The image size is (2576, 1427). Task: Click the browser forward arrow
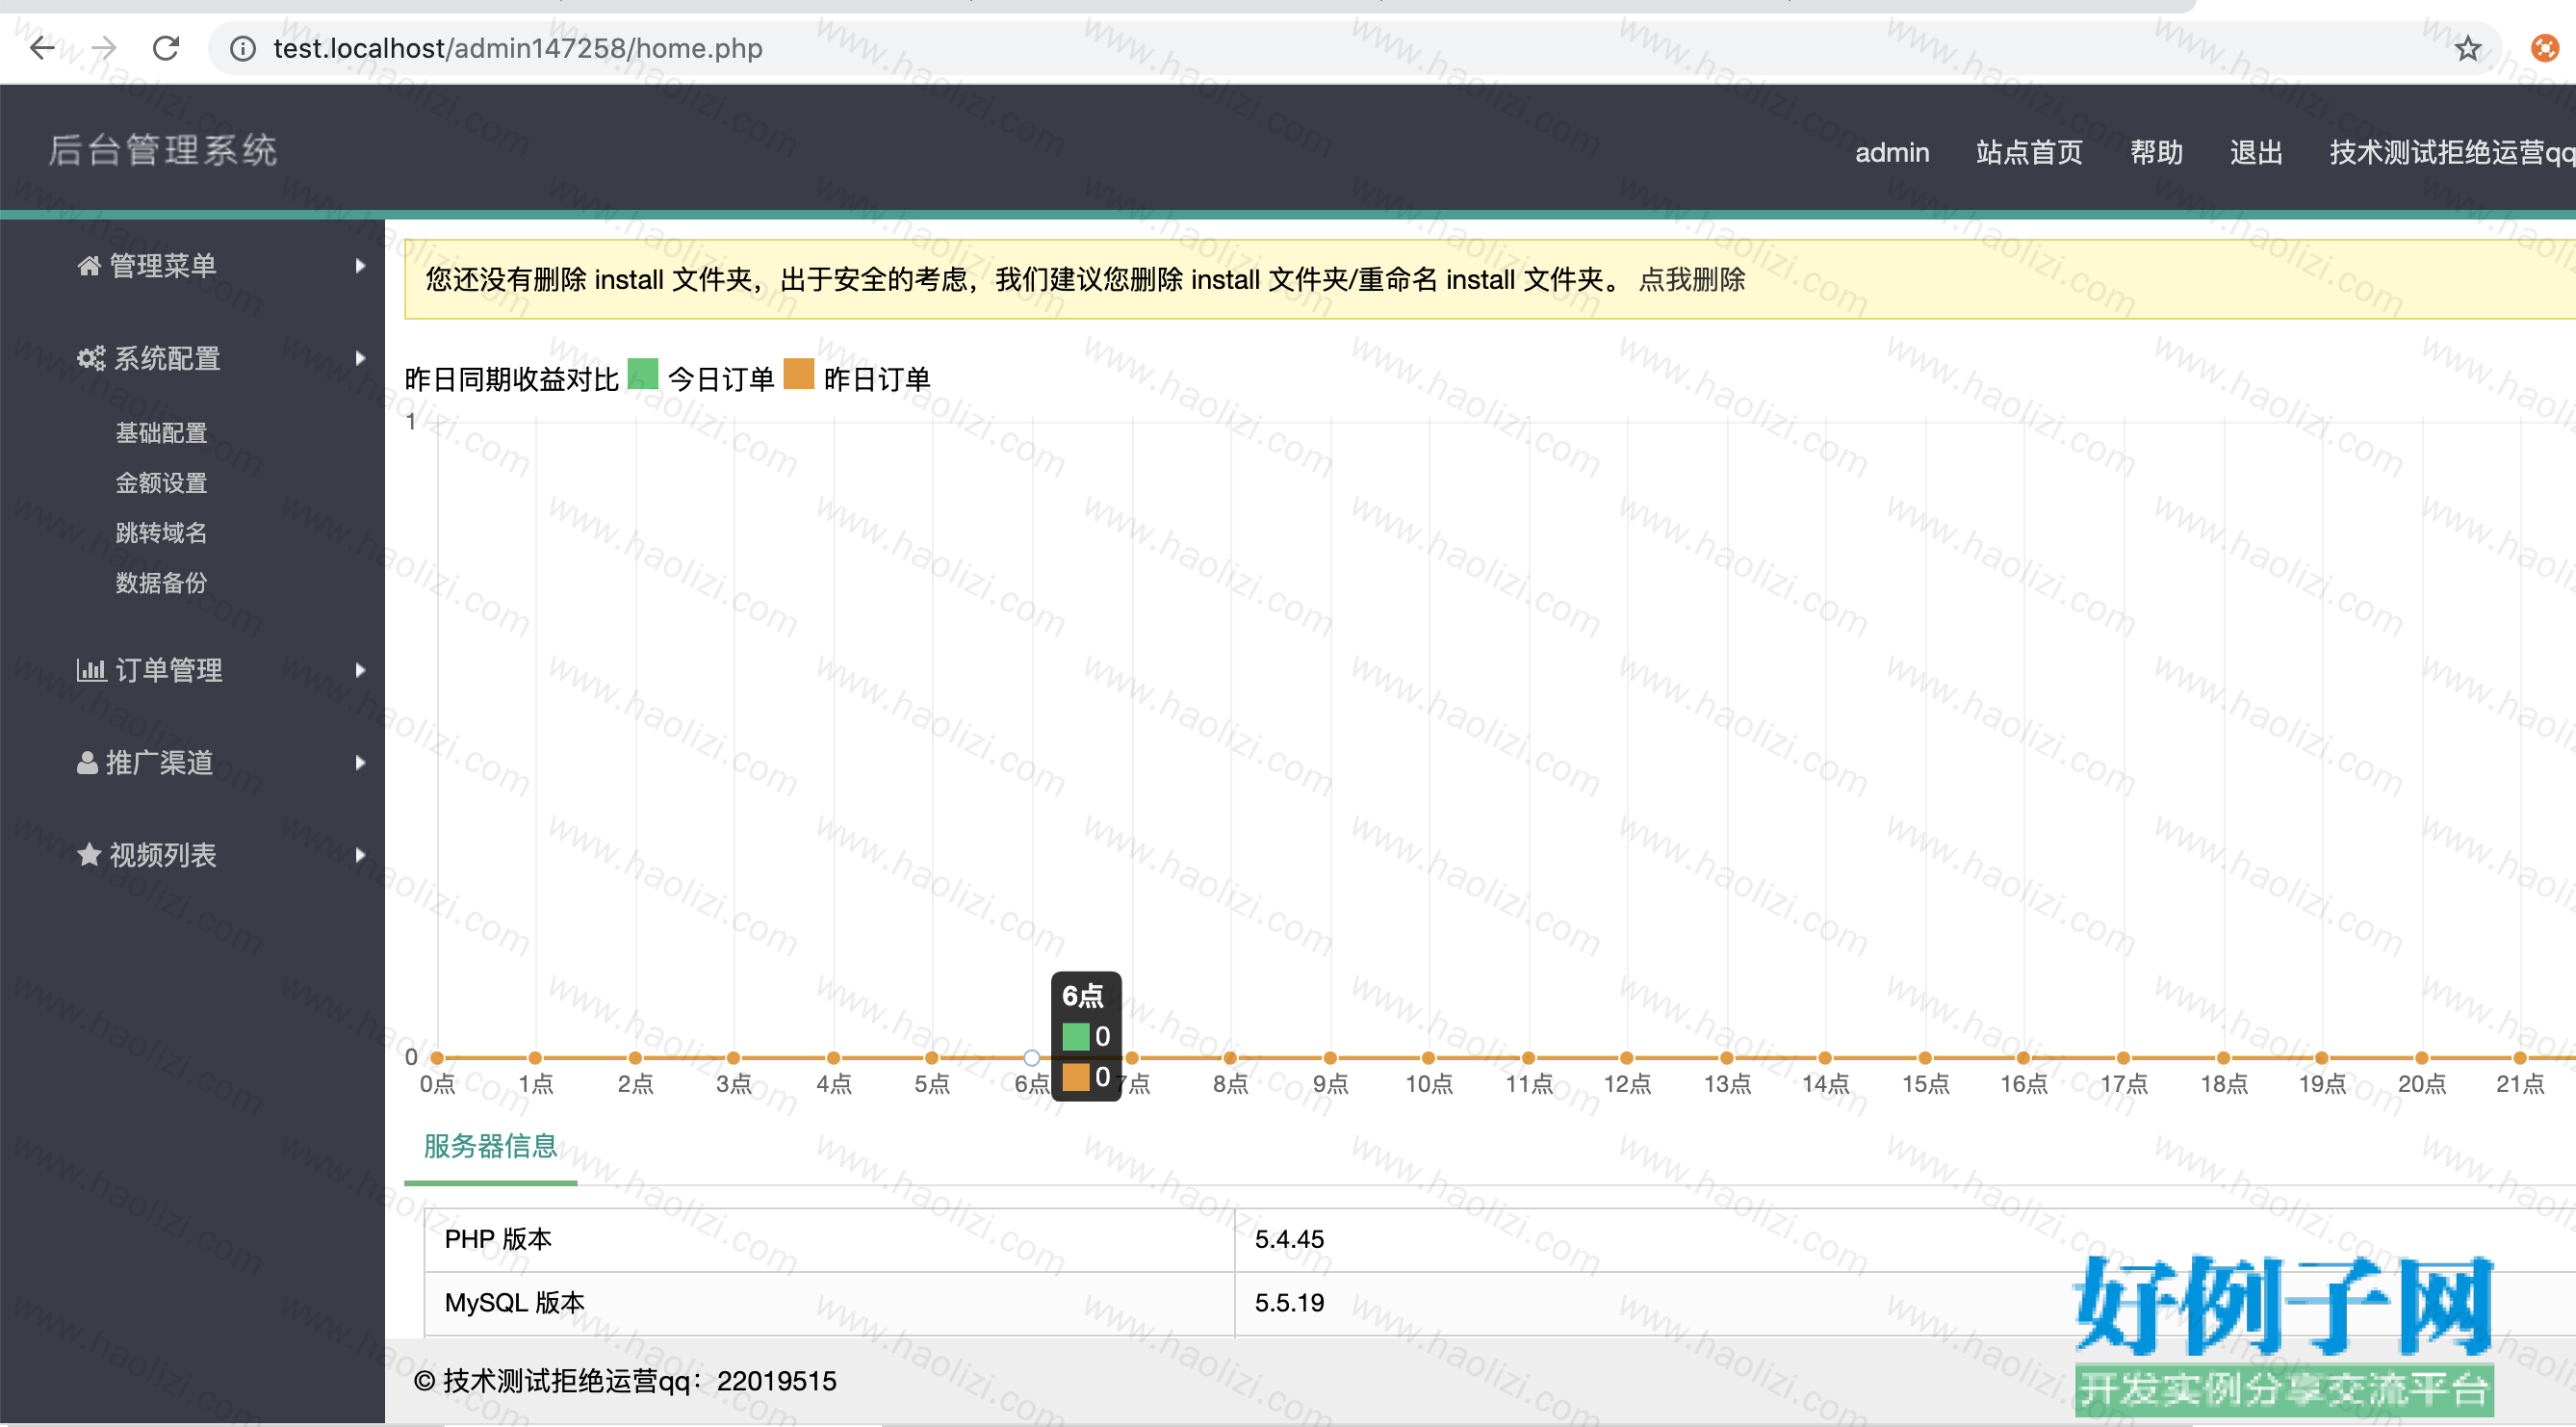pyautogui.click(x=104, y=47)
